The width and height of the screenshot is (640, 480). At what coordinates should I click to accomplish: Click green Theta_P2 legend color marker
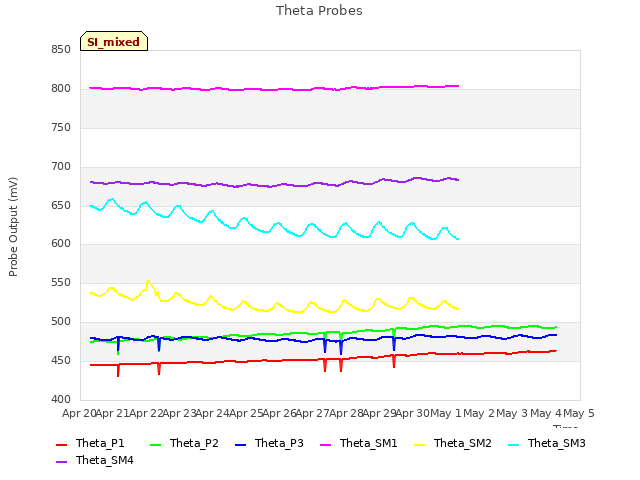(156, 444)
